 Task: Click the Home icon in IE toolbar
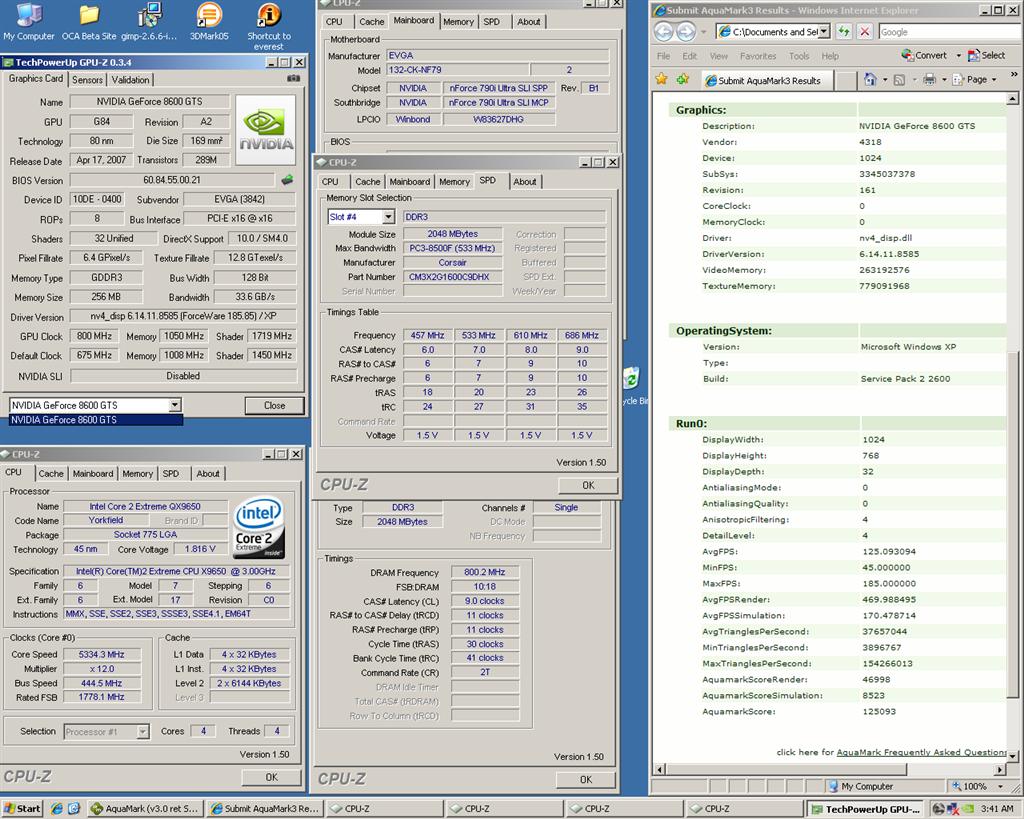click(x=870, y=79)
